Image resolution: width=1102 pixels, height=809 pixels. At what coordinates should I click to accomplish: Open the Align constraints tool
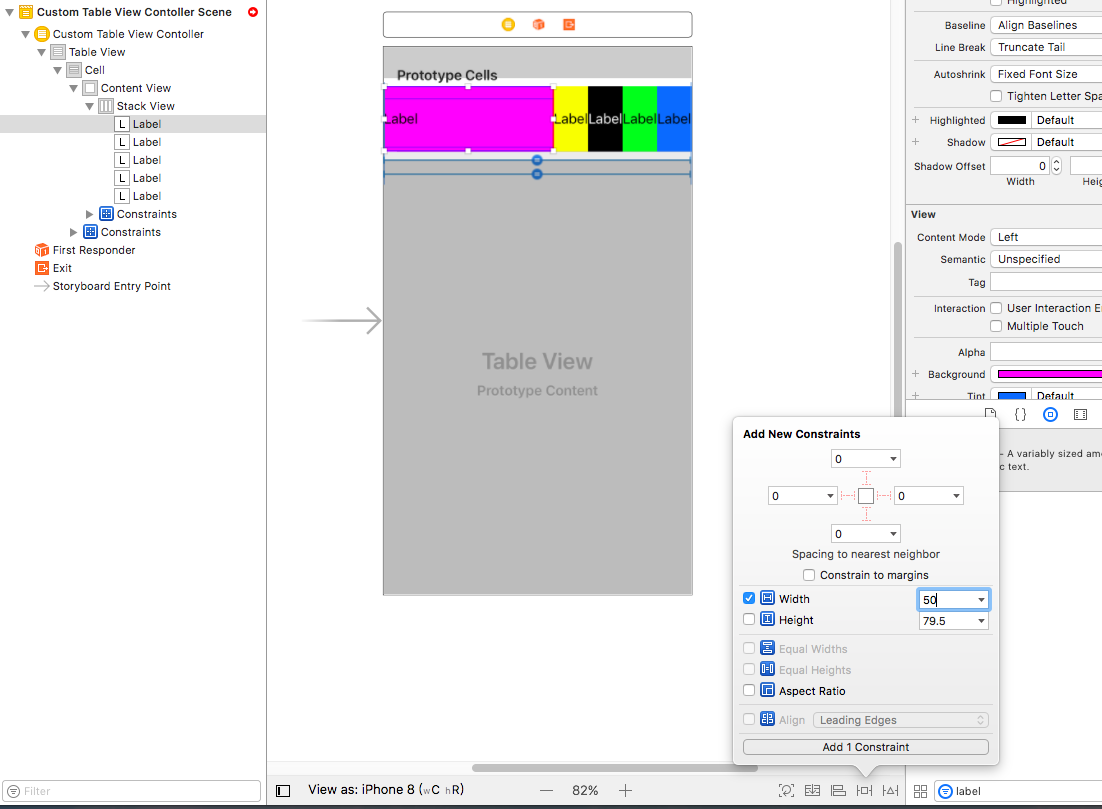[x=839, y=790]
